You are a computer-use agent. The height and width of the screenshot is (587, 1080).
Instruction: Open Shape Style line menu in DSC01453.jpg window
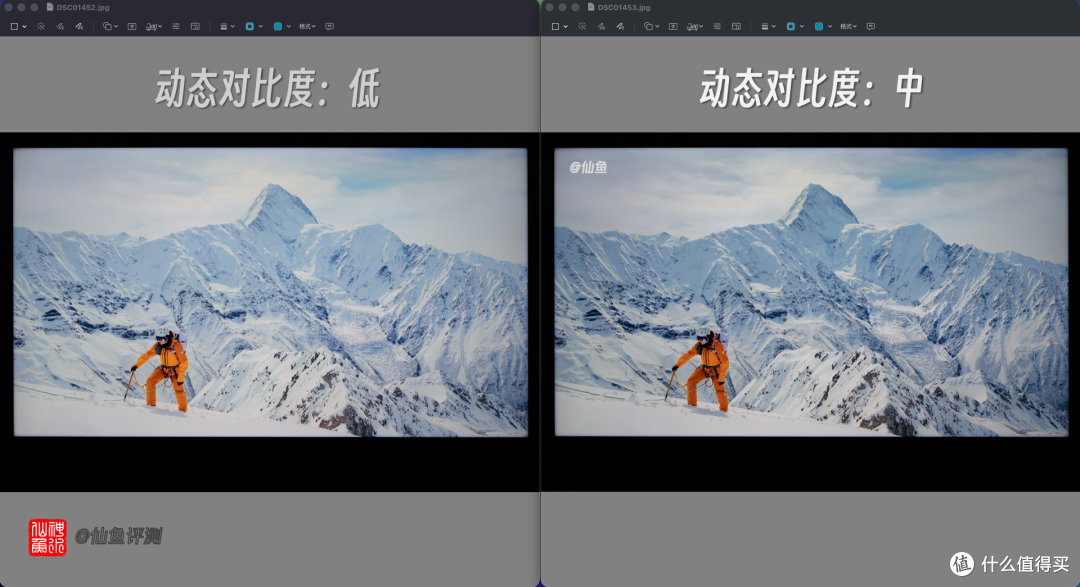(768, 26)
